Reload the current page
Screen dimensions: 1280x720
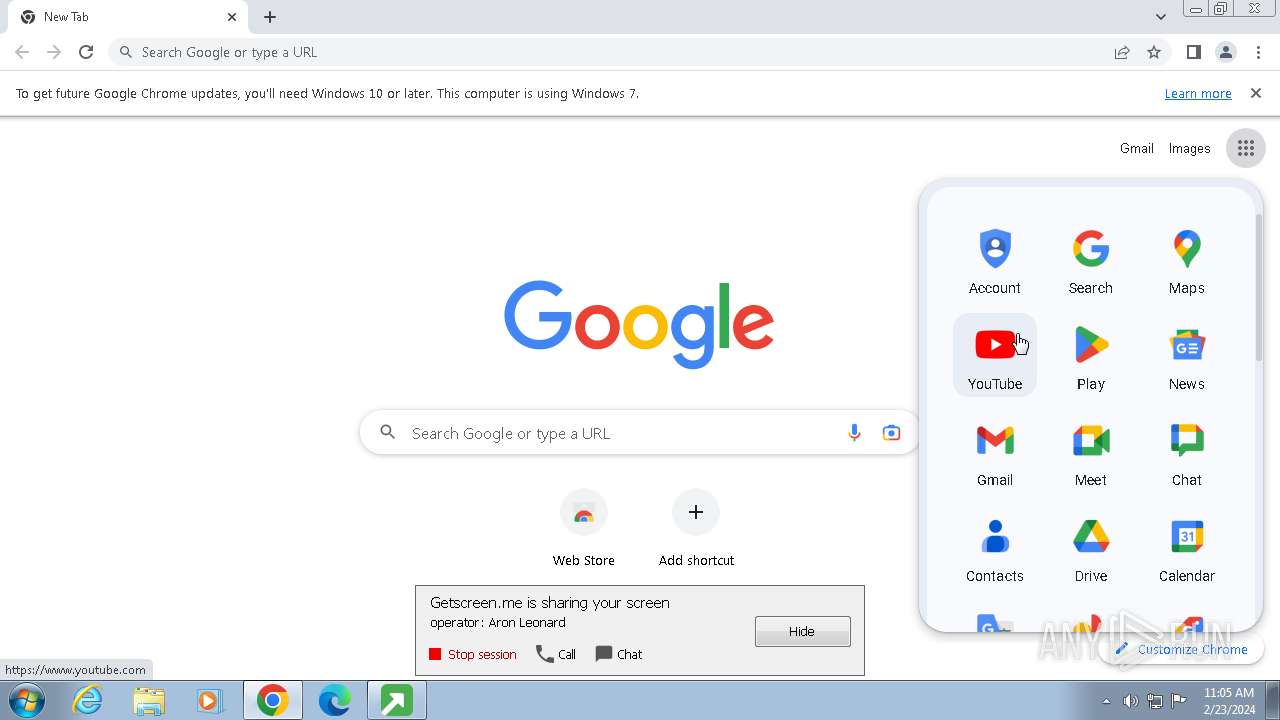(x=86, y=52)
